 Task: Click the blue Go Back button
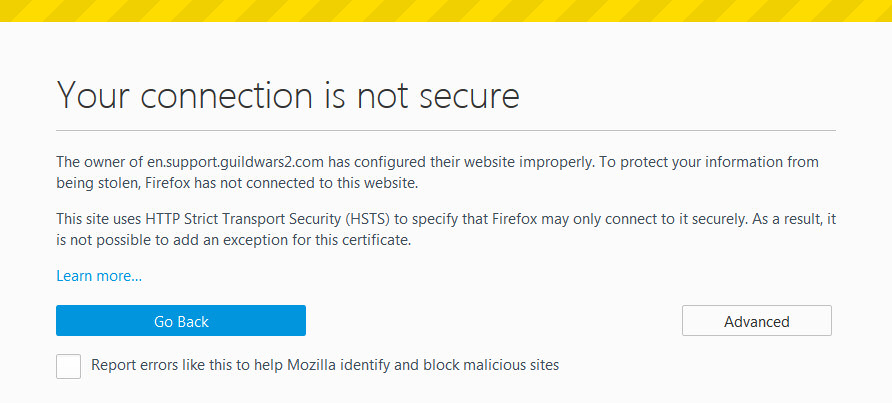point(181,321)
